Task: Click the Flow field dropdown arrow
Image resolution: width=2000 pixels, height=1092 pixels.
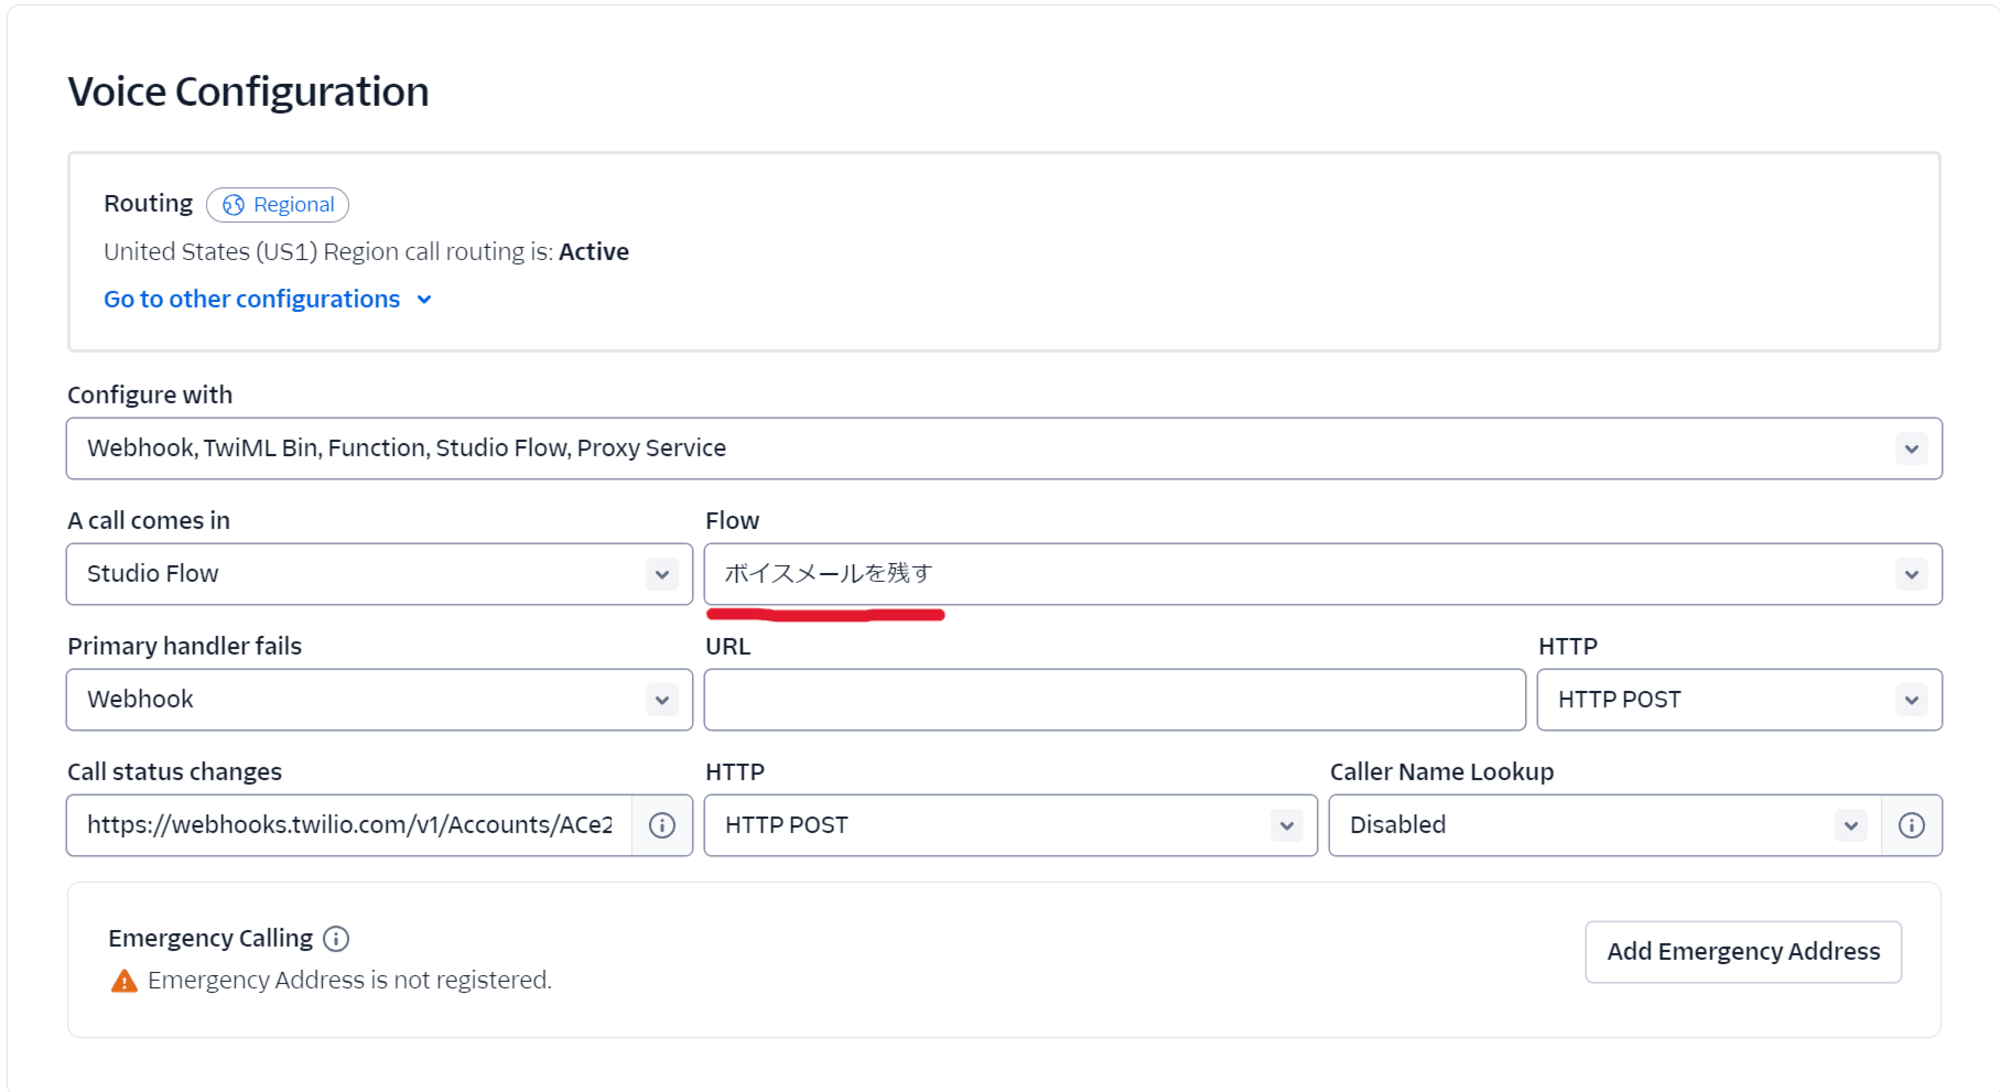Action: tap(1910, 574)
